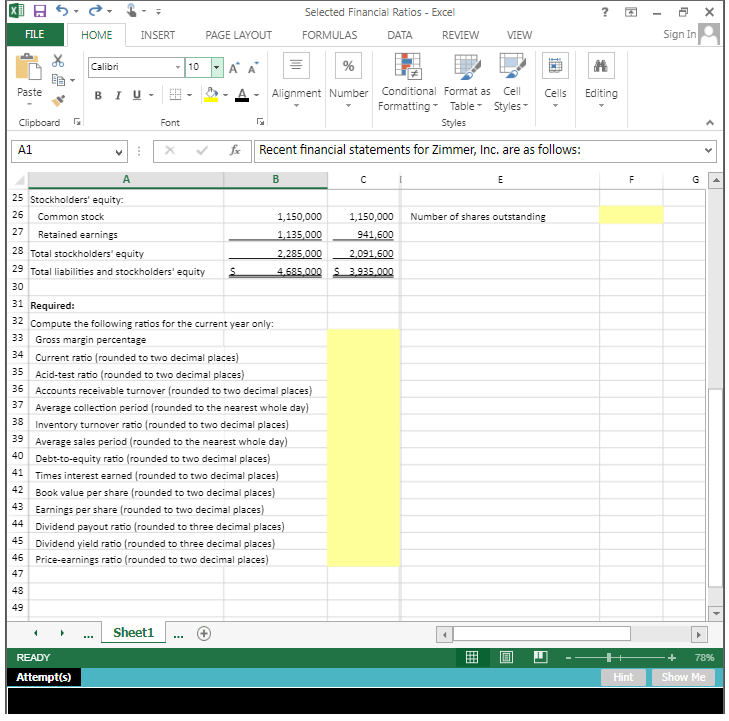Toggle Underline formatting

137,95
